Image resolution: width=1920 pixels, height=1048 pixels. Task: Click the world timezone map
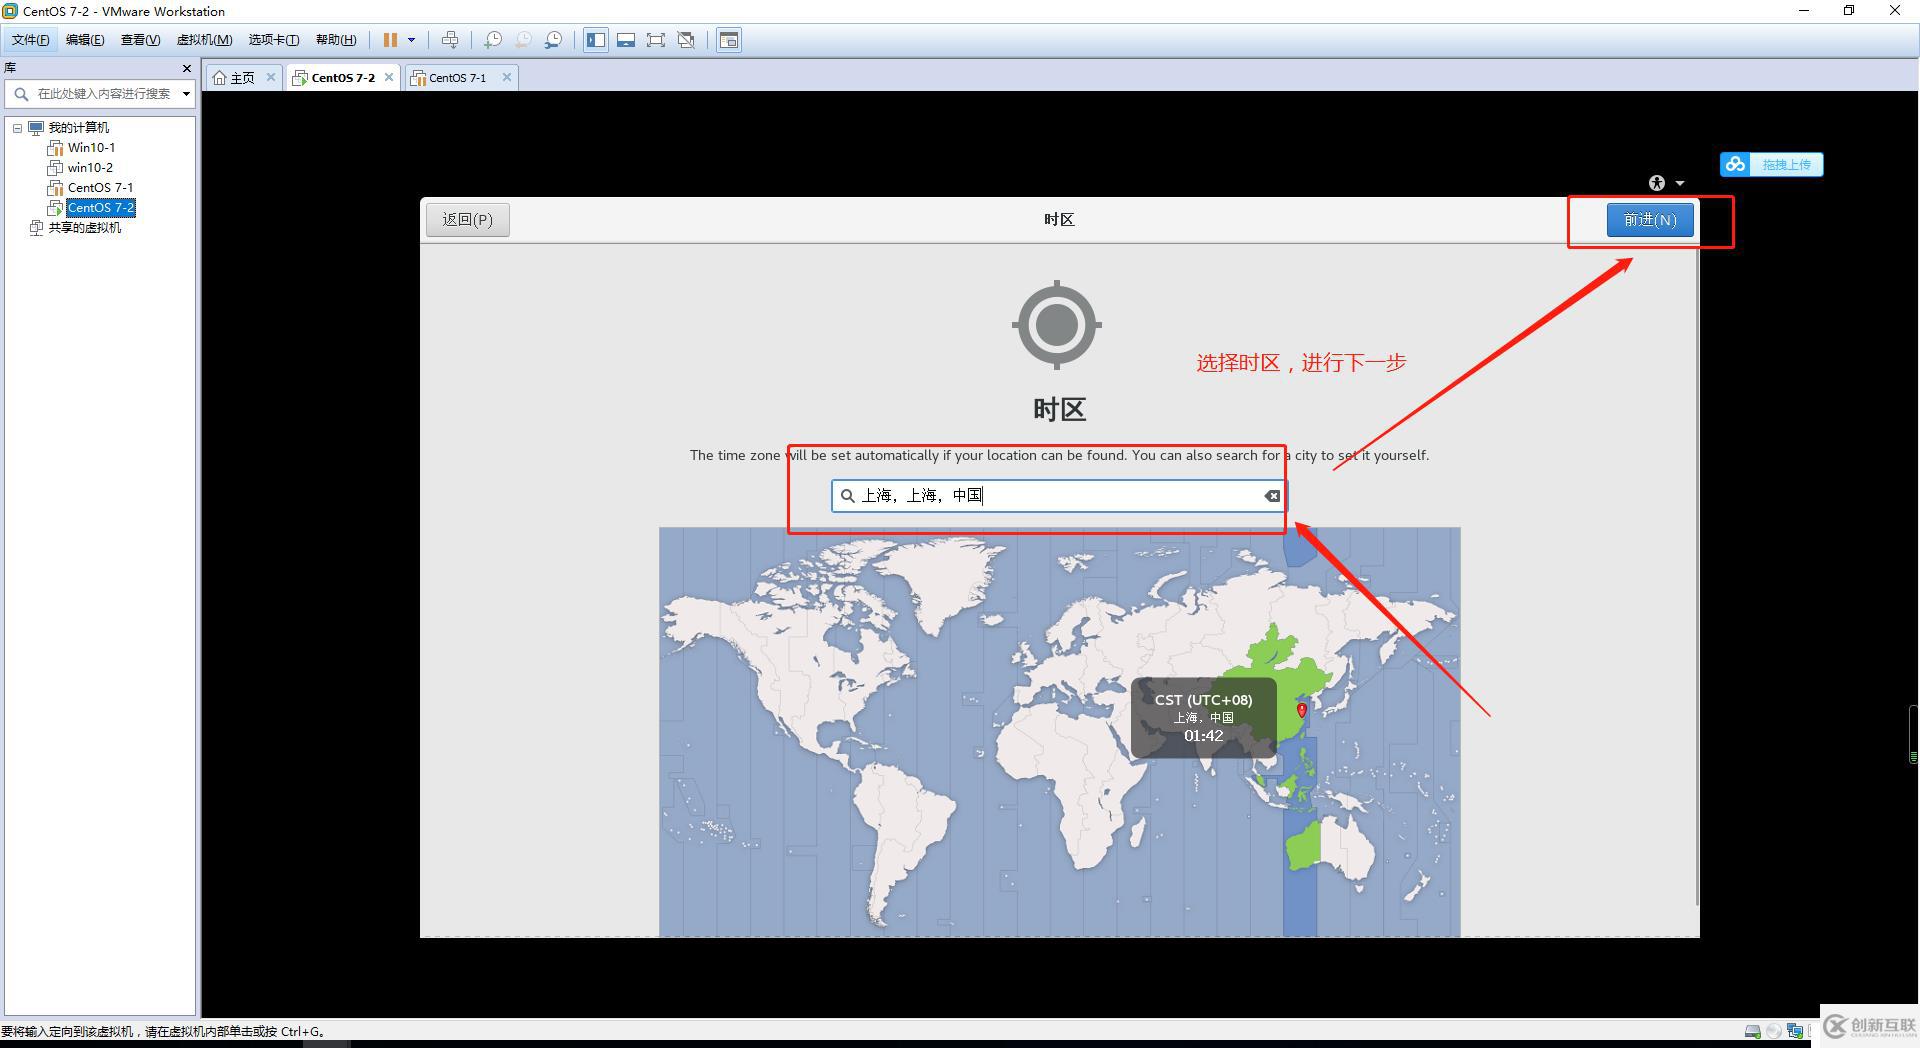(1059, 732)
